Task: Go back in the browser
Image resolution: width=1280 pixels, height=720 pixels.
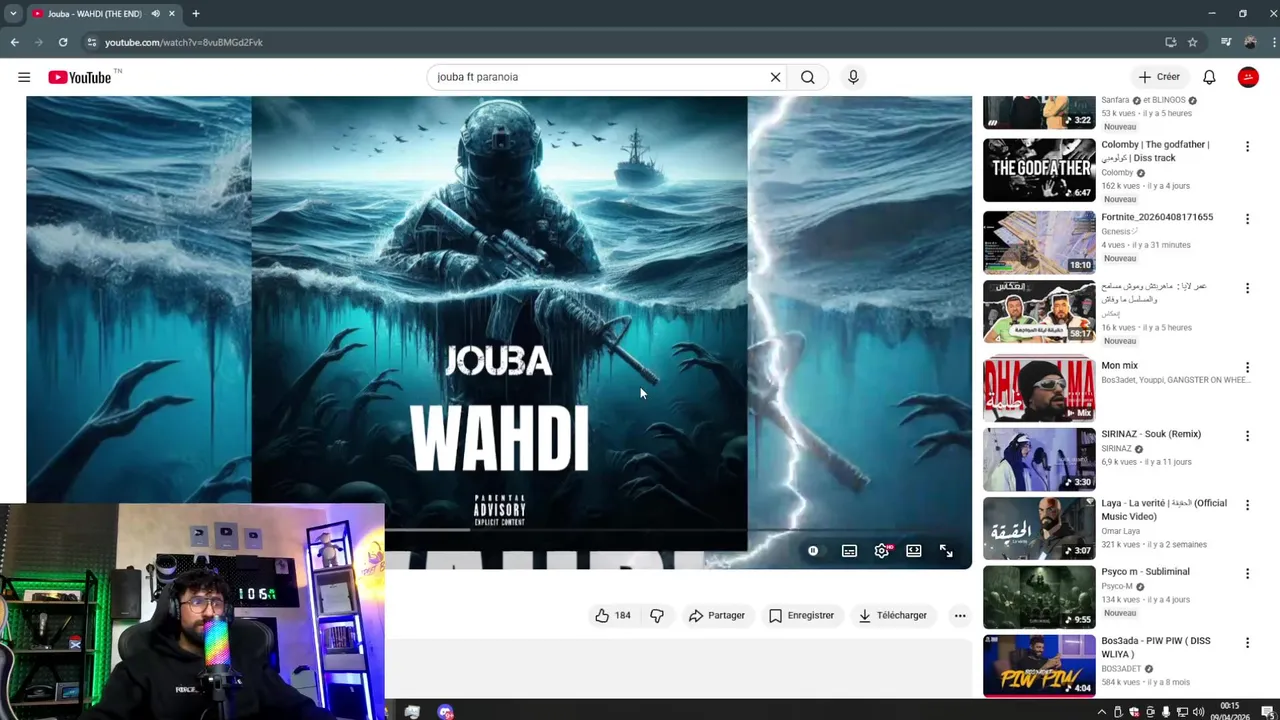Action: [x=15, y=42]
